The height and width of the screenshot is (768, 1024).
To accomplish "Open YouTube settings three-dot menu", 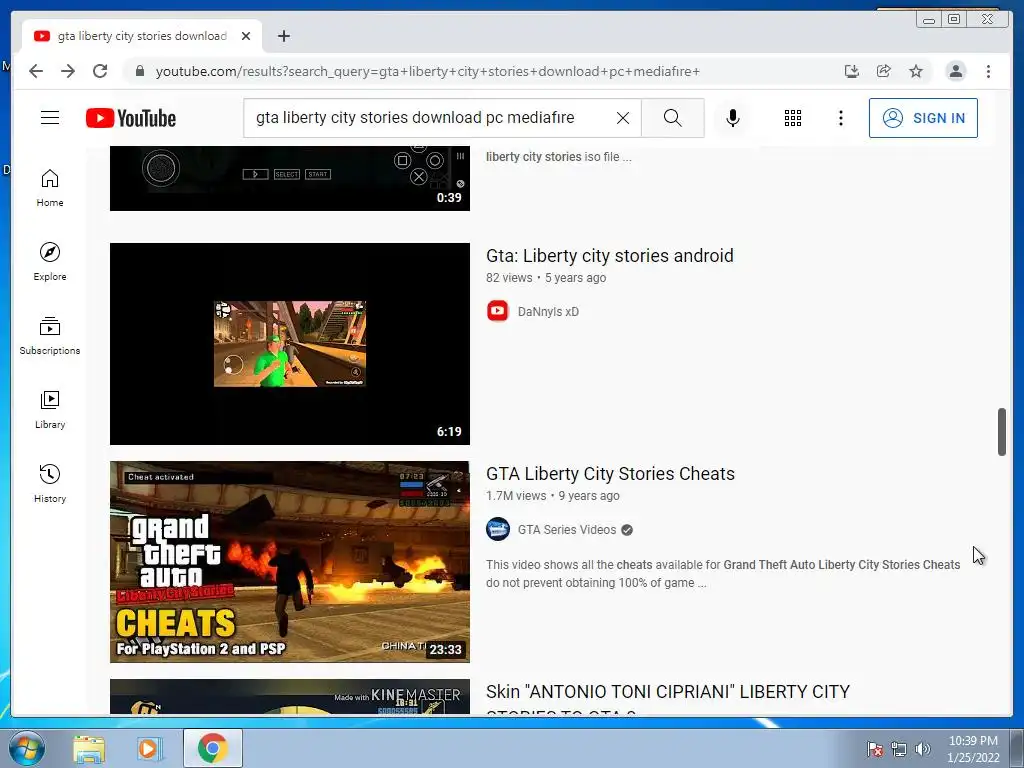I will point(840,118).
